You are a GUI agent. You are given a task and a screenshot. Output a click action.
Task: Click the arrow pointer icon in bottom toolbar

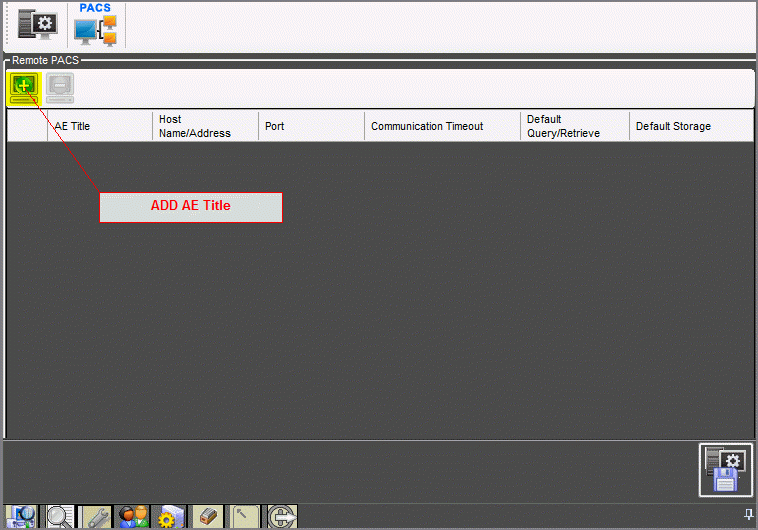pos(244,516)
